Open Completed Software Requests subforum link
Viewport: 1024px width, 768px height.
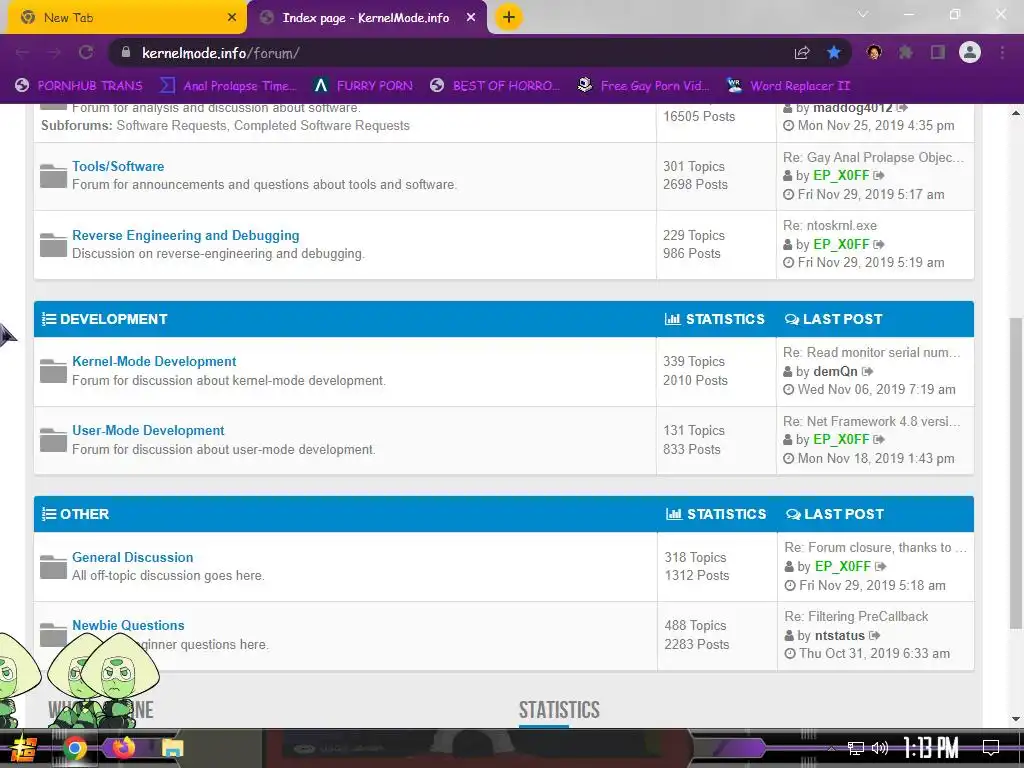pyautogui.click(x=322, y=125)
